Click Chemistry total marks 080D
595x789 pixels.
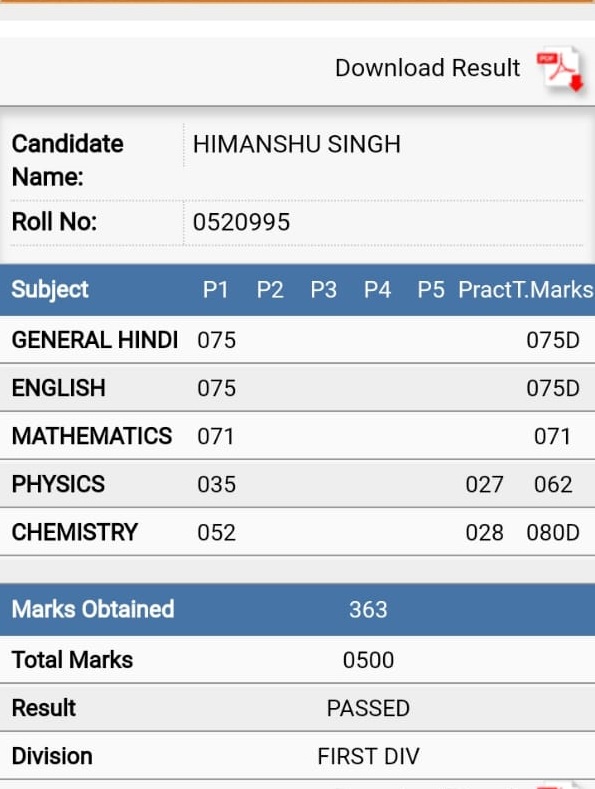pos(553,533)
